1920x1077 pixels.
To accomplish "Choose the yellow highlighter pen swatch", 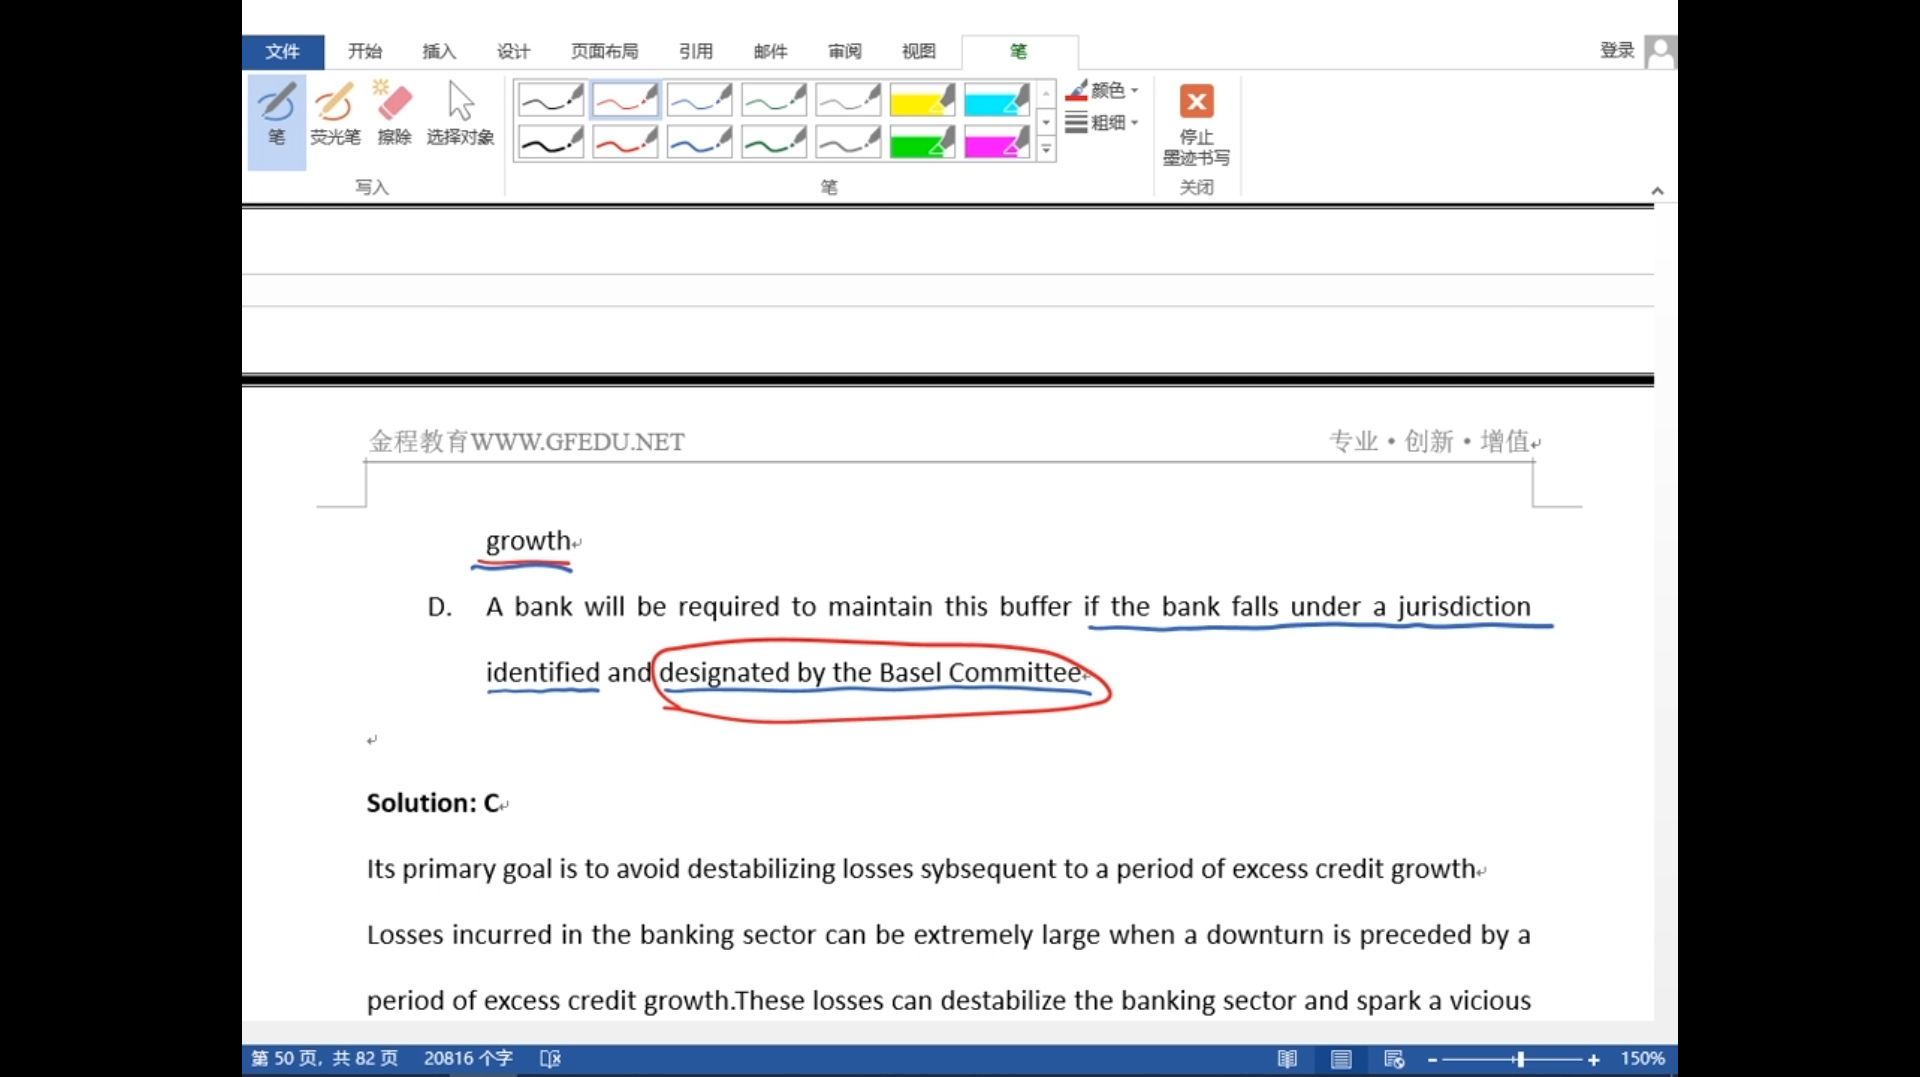I will coord(922,100).
